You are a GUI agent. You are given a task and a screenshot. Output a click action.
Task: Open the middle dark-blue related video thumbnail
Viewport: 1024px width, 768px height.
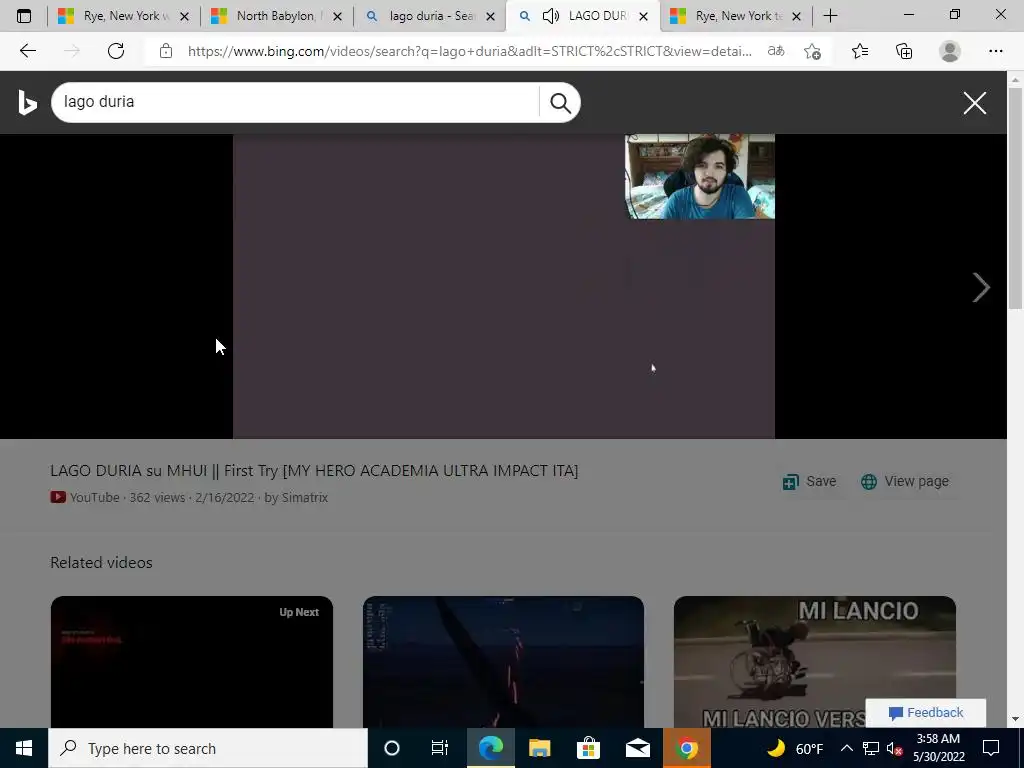[x=503, y=661]
